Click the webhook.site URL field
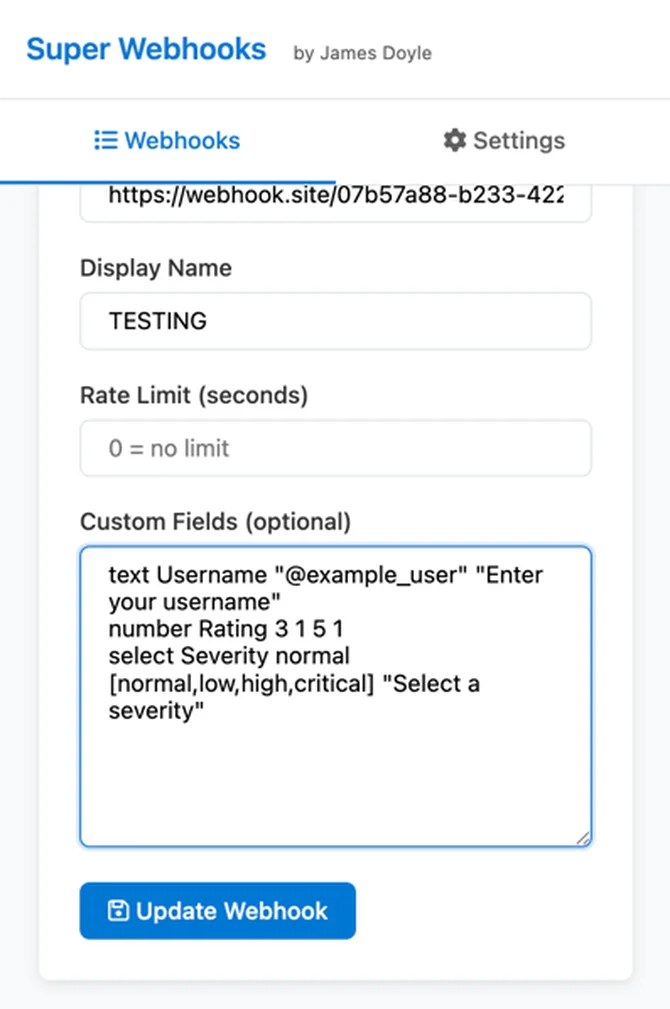Image resolution: width=670 pixels, height=1009 pixels. click(x=335, y=197)
